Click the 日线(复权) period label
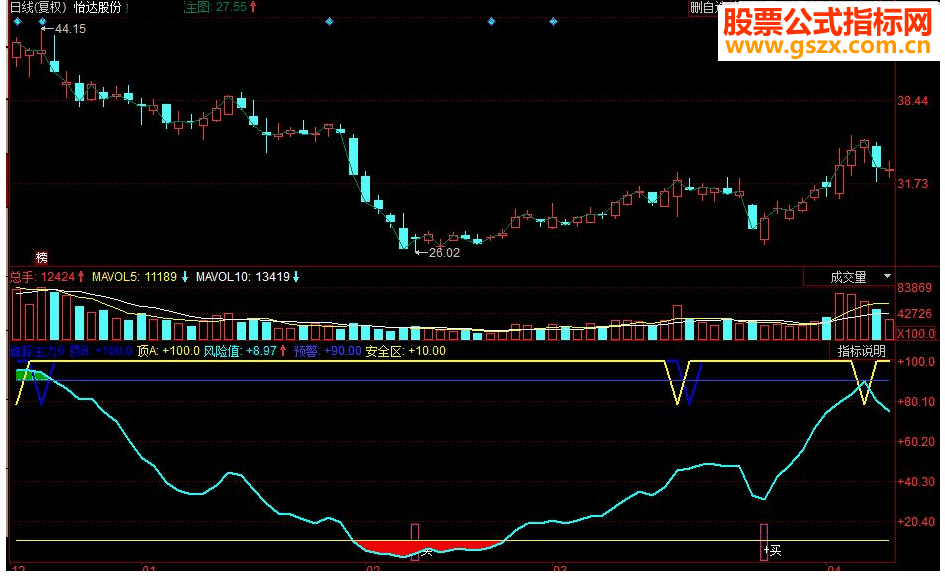The image size is (945, 576). point(38,7)
